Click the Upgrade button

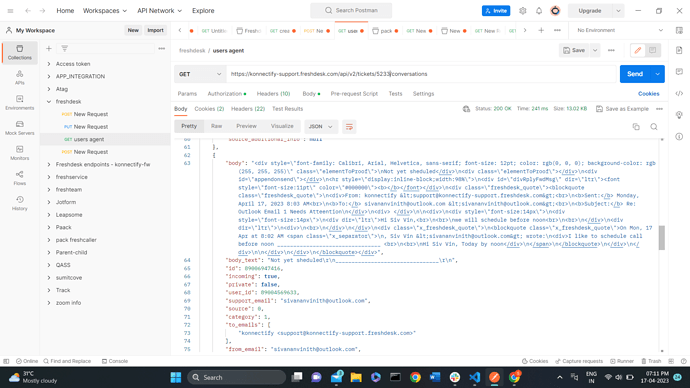click(590, 11)
